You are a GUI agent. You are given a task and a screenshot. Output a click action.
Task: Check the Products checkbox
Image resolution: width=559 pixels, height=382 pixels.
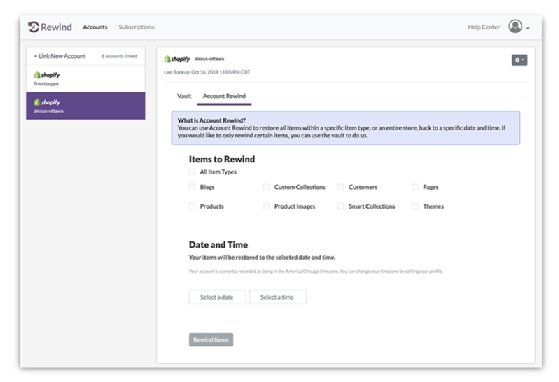[192, 206]
